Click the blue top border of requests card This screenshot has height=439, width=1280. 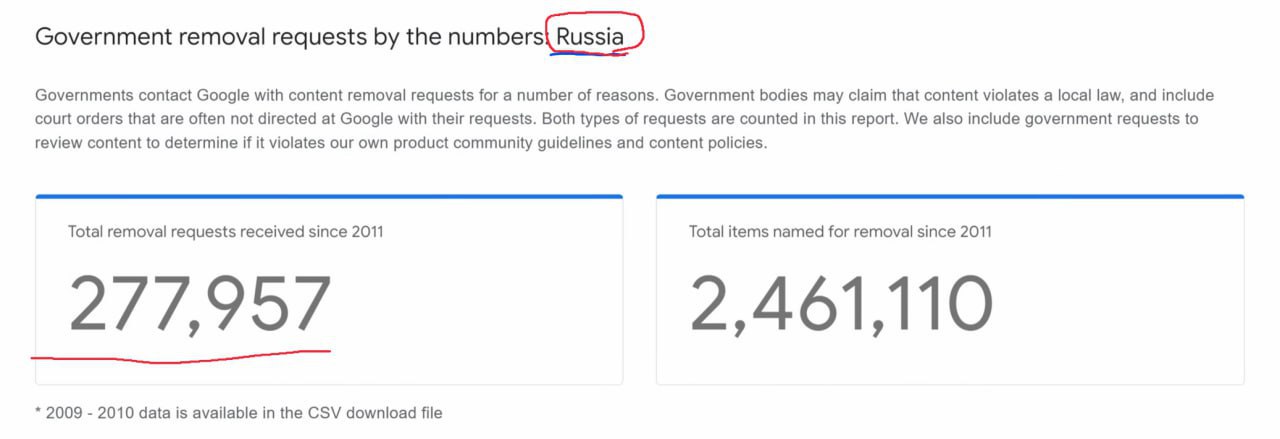[329, 196]
